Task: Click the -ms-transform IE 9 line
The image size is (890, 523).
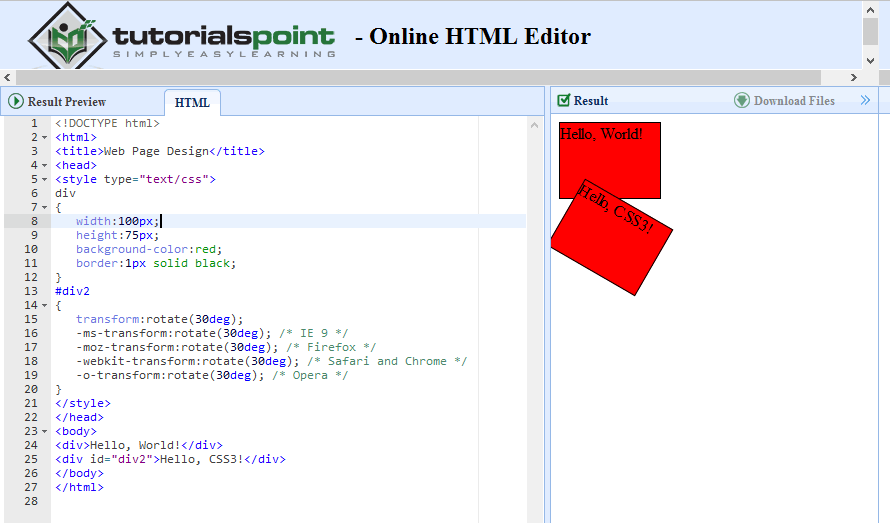Action: click(x=212, y=333)
